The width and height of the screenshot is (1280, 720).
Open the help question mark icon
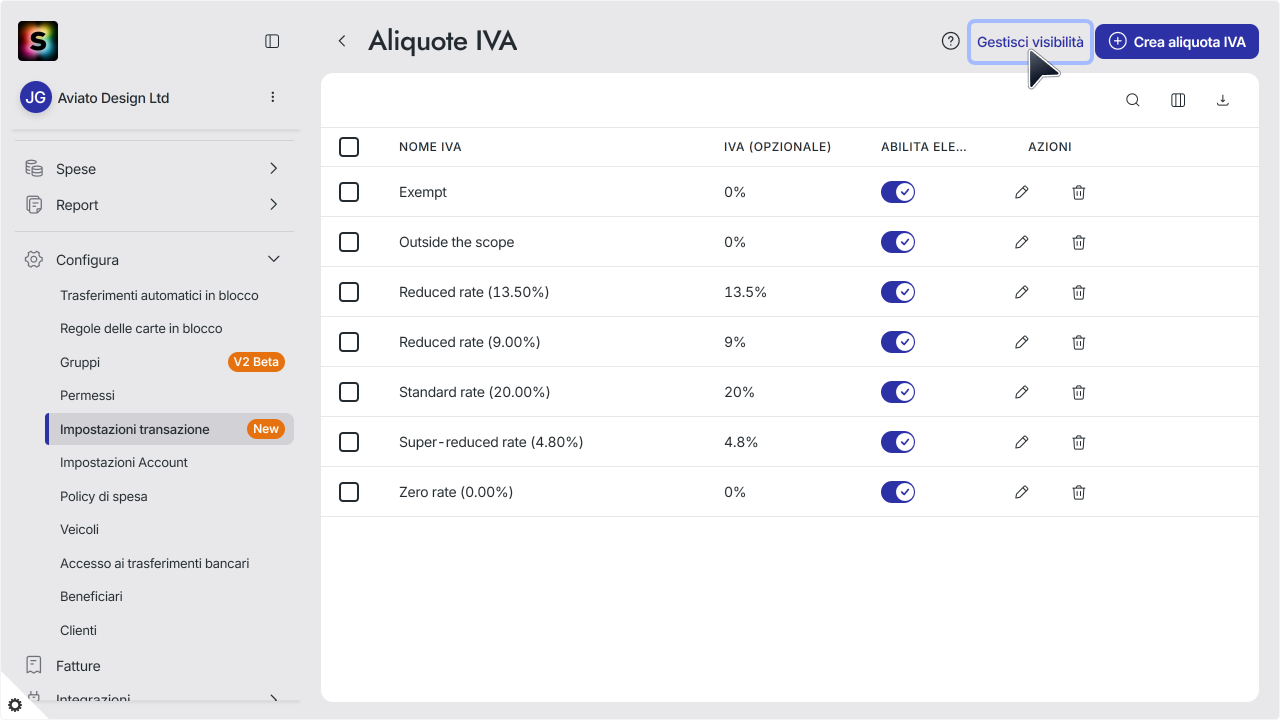(x=951, y=41)
